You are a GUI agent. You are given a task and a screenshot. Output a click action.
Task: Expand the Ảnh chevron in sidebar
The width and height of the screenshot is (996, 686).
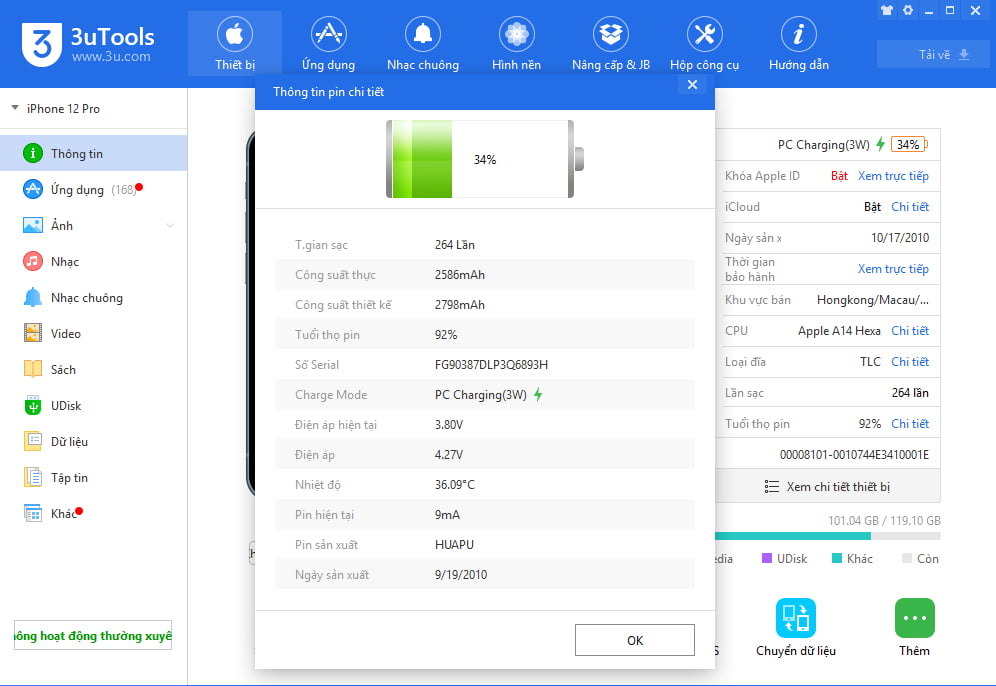click(170, 225)
